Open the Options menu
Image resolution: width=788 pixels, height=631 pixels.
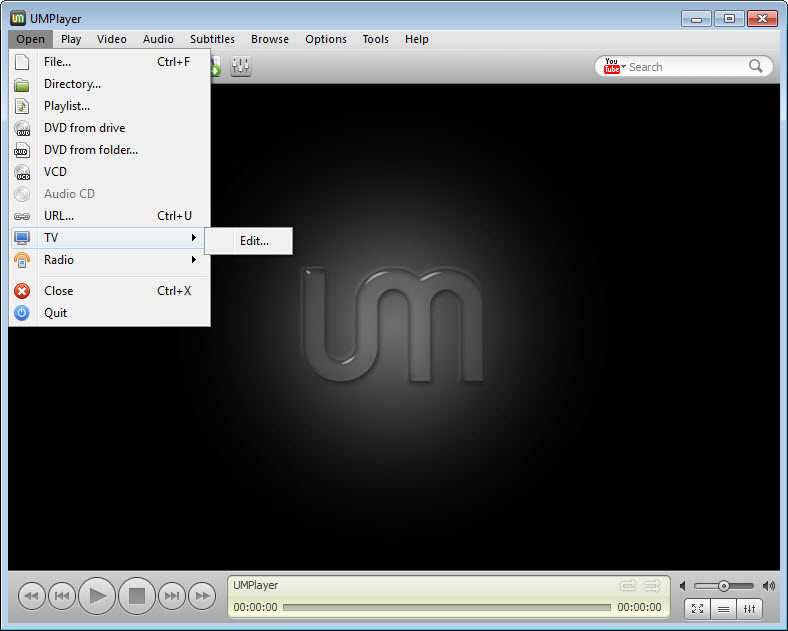pos(326,39)
